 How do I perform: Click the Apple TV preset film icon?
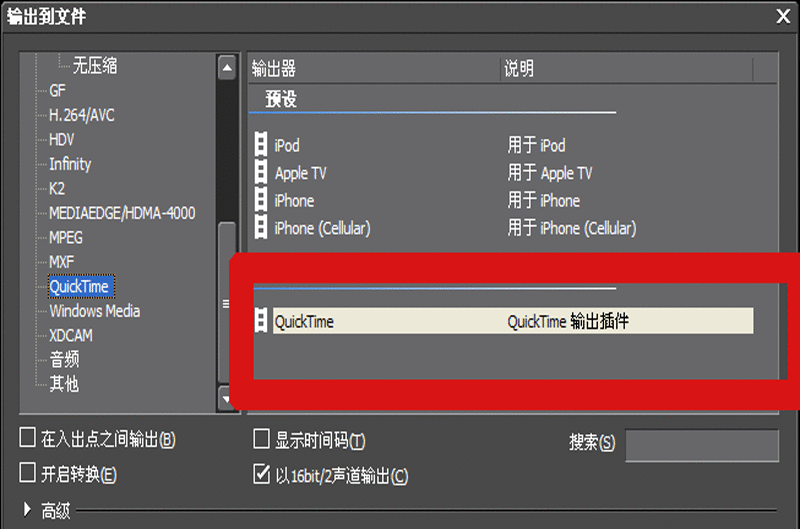point(261,172)
